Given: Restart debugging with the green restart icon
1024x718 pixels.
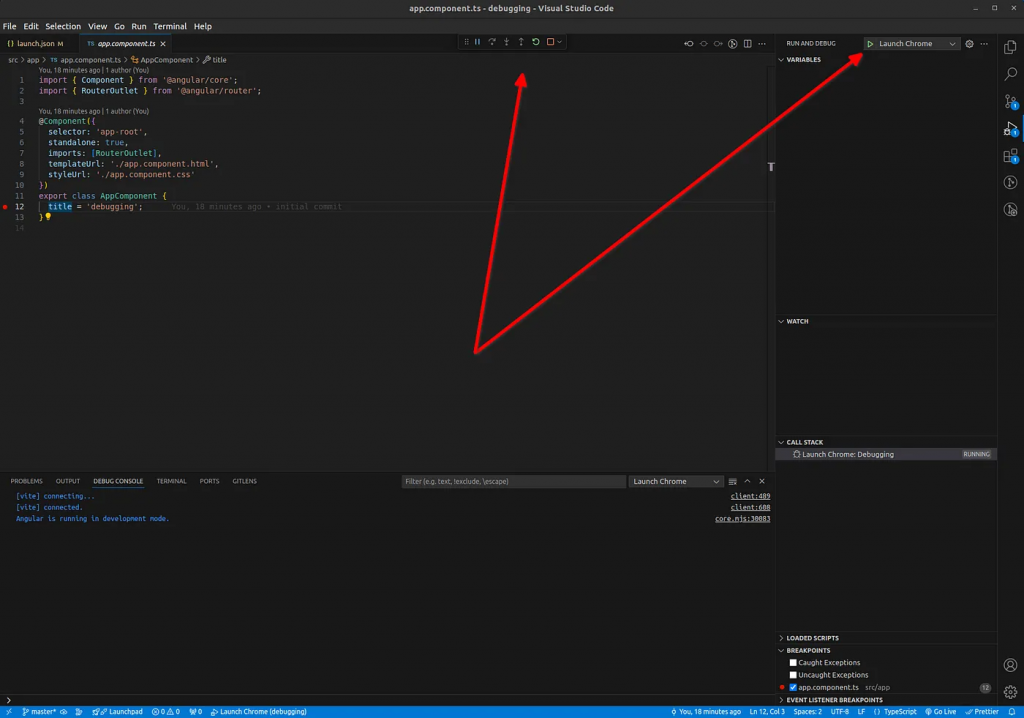Looking at the screenshot, I should 536,42.
